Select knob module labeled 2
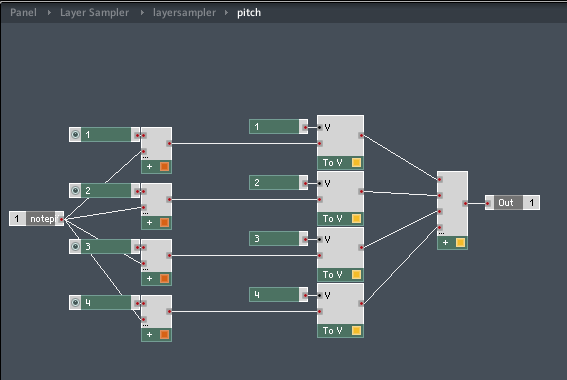567x380 pixels. point(105,191)
